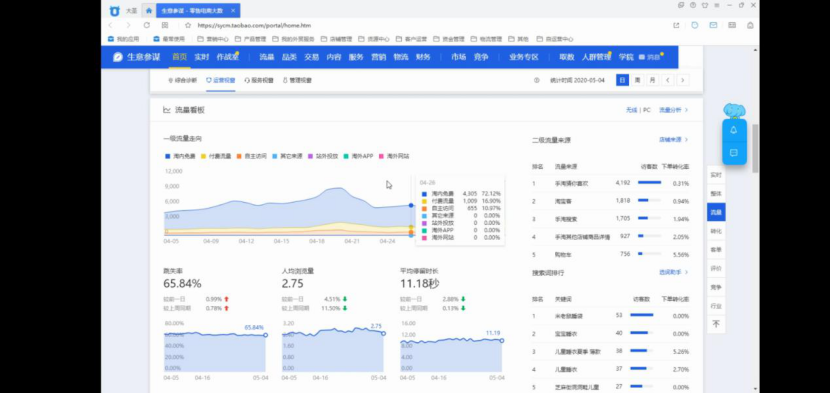Click the chat message icon on floating panel
The width and height of the screenshot is (830, 394).
point(734,153)
